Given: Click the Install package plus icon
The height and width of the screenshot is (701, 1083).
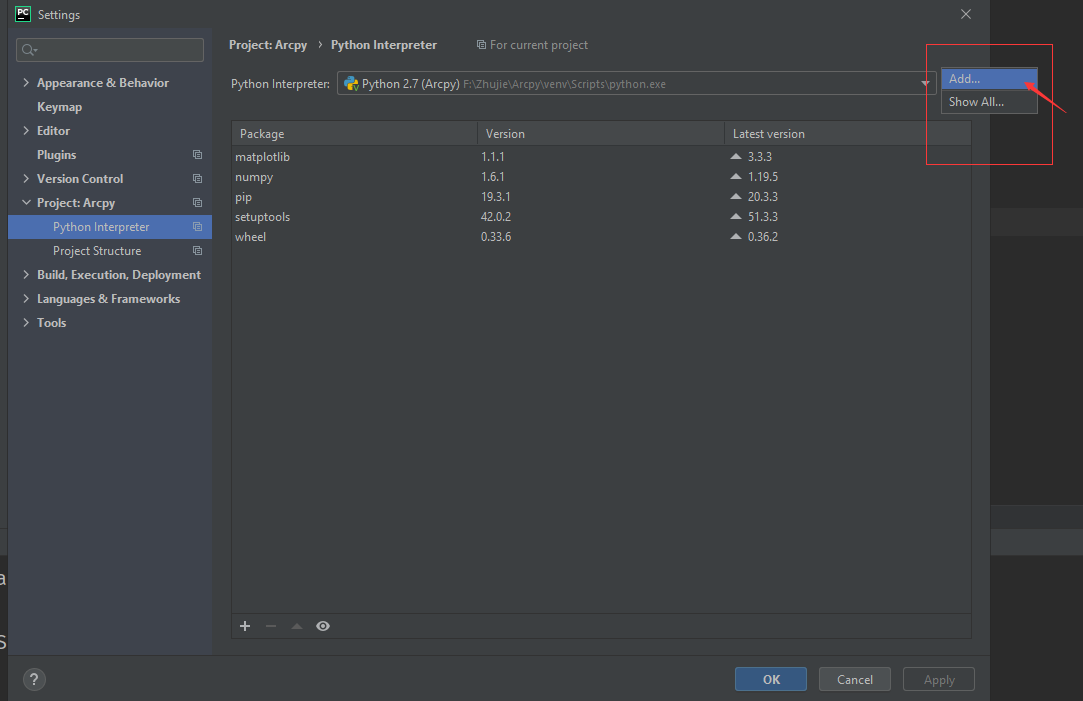Looking at the screenshot, I should tap(245, 625).
